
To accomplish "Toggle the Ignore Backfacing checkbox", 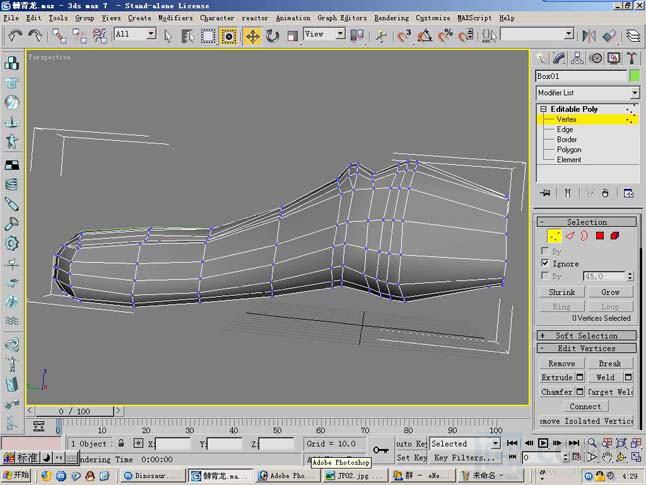I will (545, 263).
